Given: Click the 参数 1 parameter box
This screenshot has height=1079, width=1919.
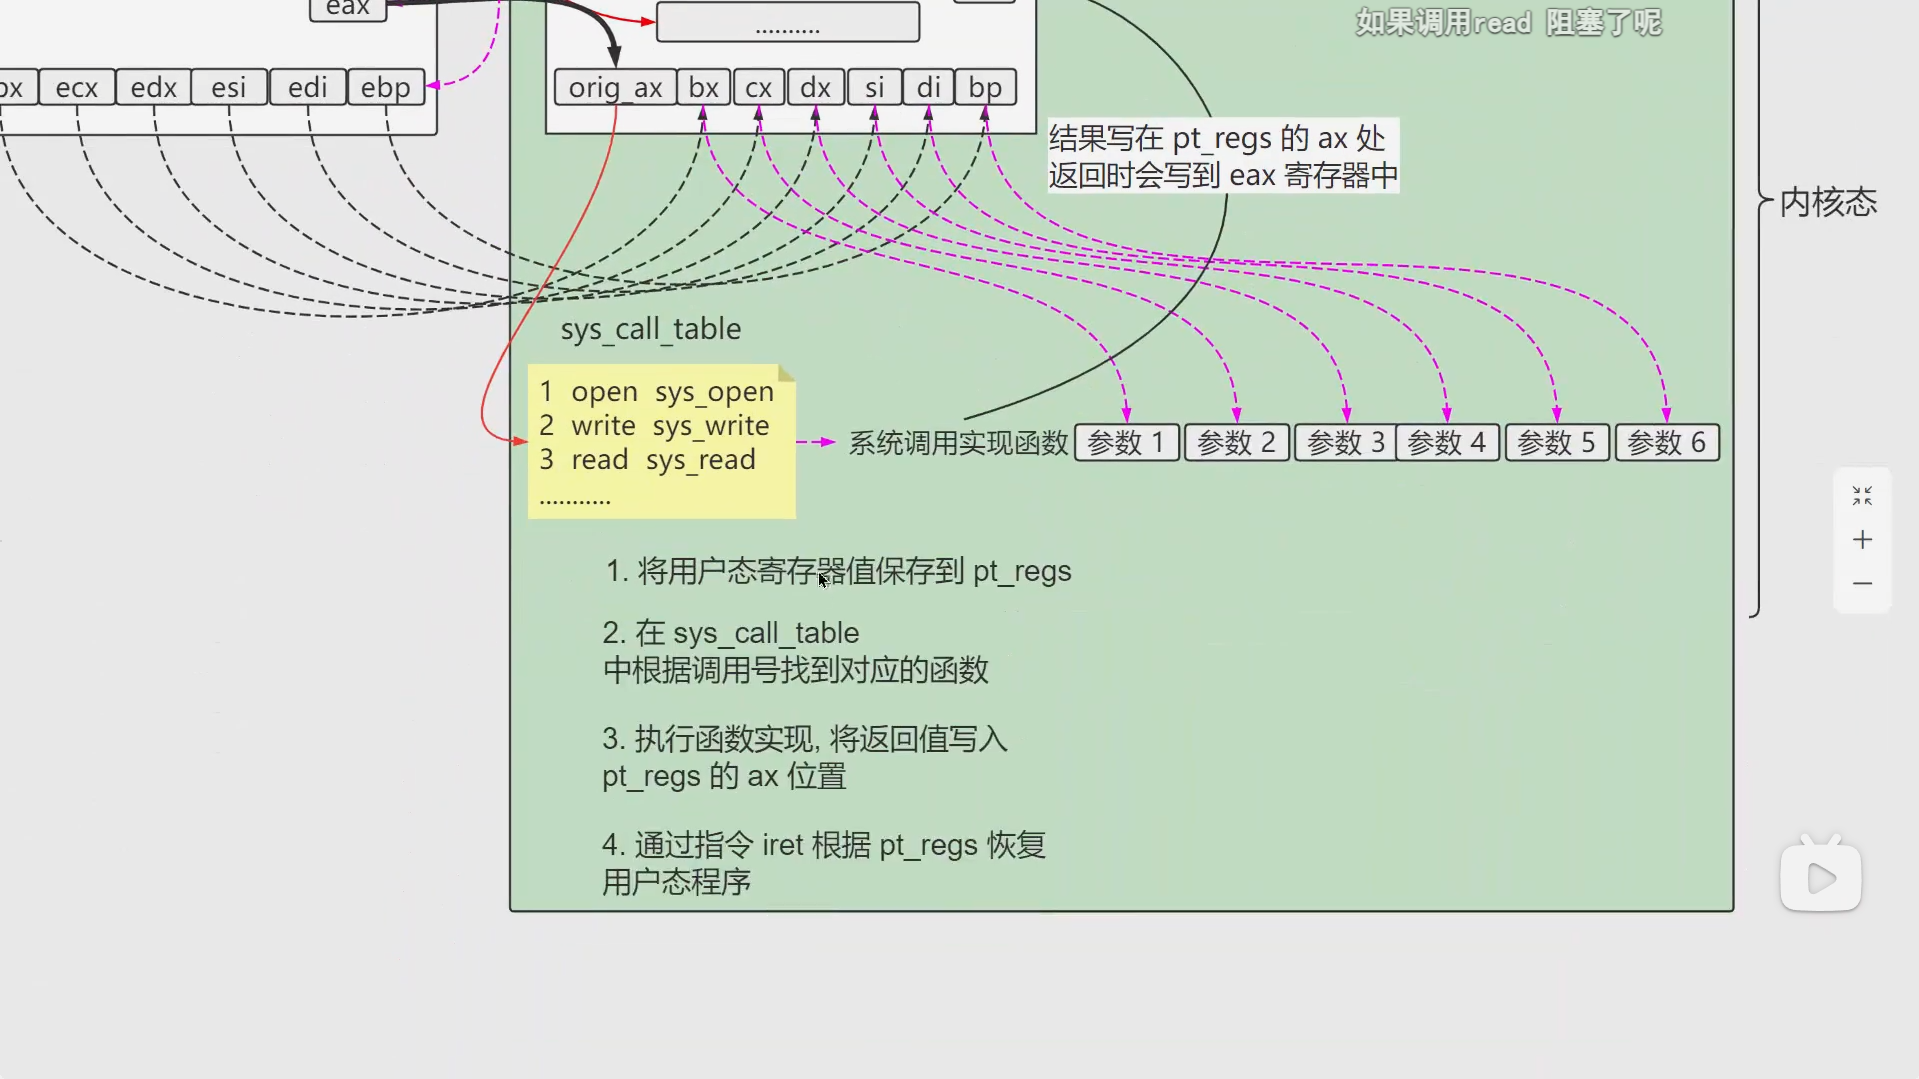Looking at the screenshot, I should [x=1127, y=442].
